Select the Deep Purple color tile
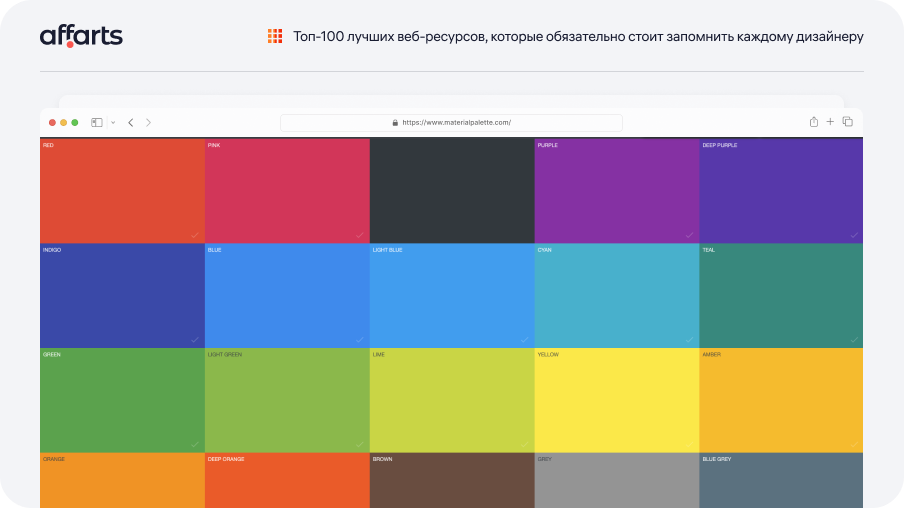 [x=781, y=191]
